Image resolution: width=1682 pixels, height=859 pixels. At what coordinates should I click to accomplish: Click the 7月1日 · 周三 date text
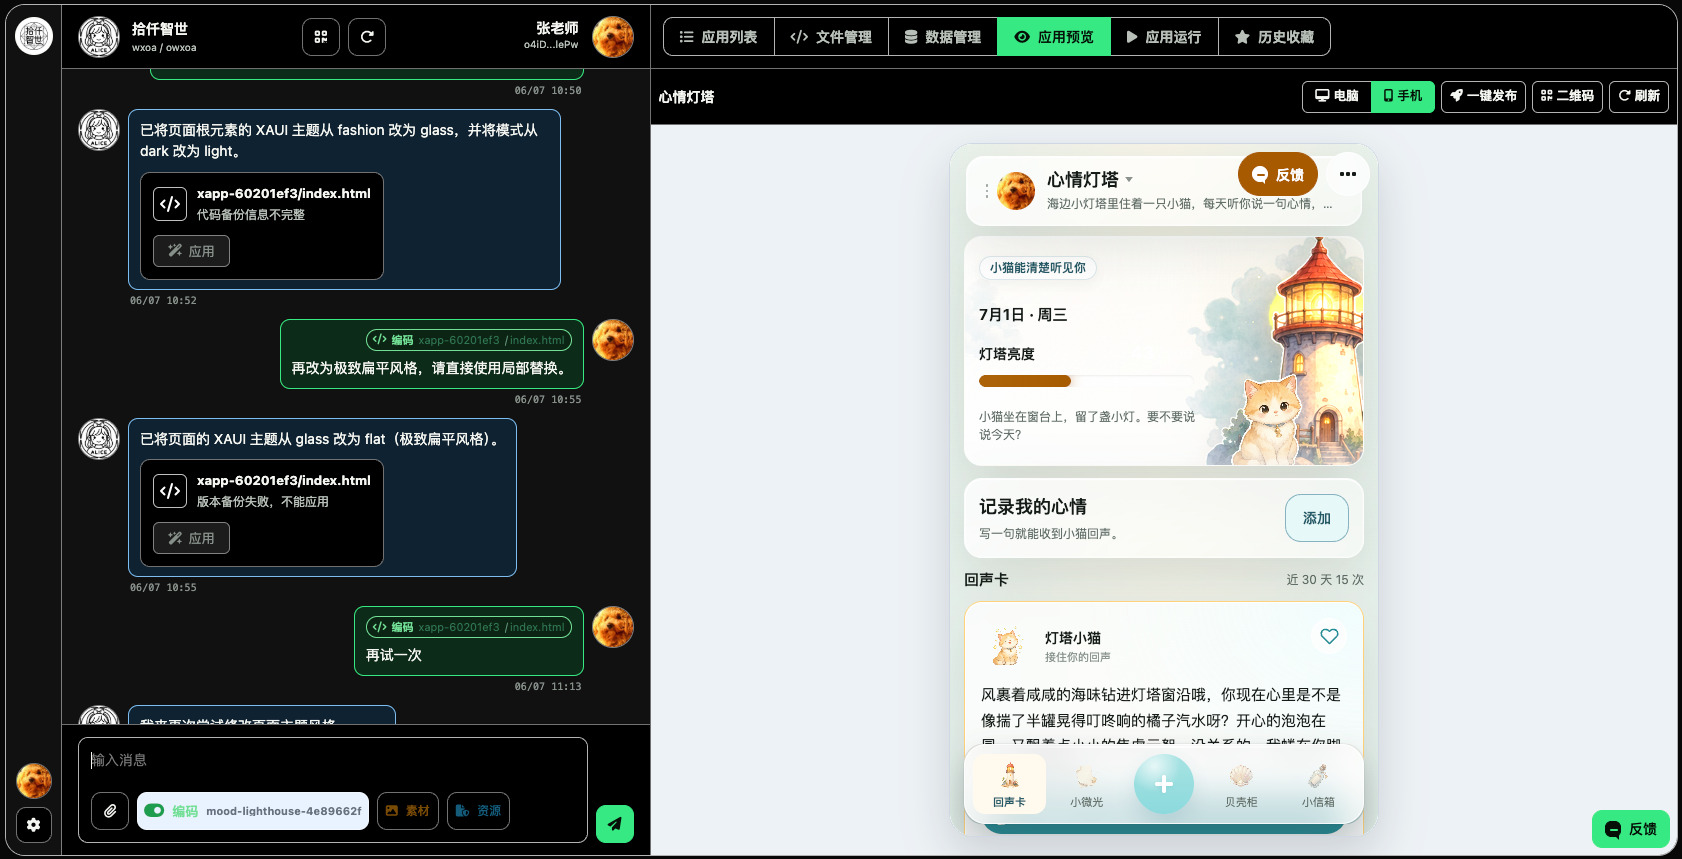[1023, 314]
